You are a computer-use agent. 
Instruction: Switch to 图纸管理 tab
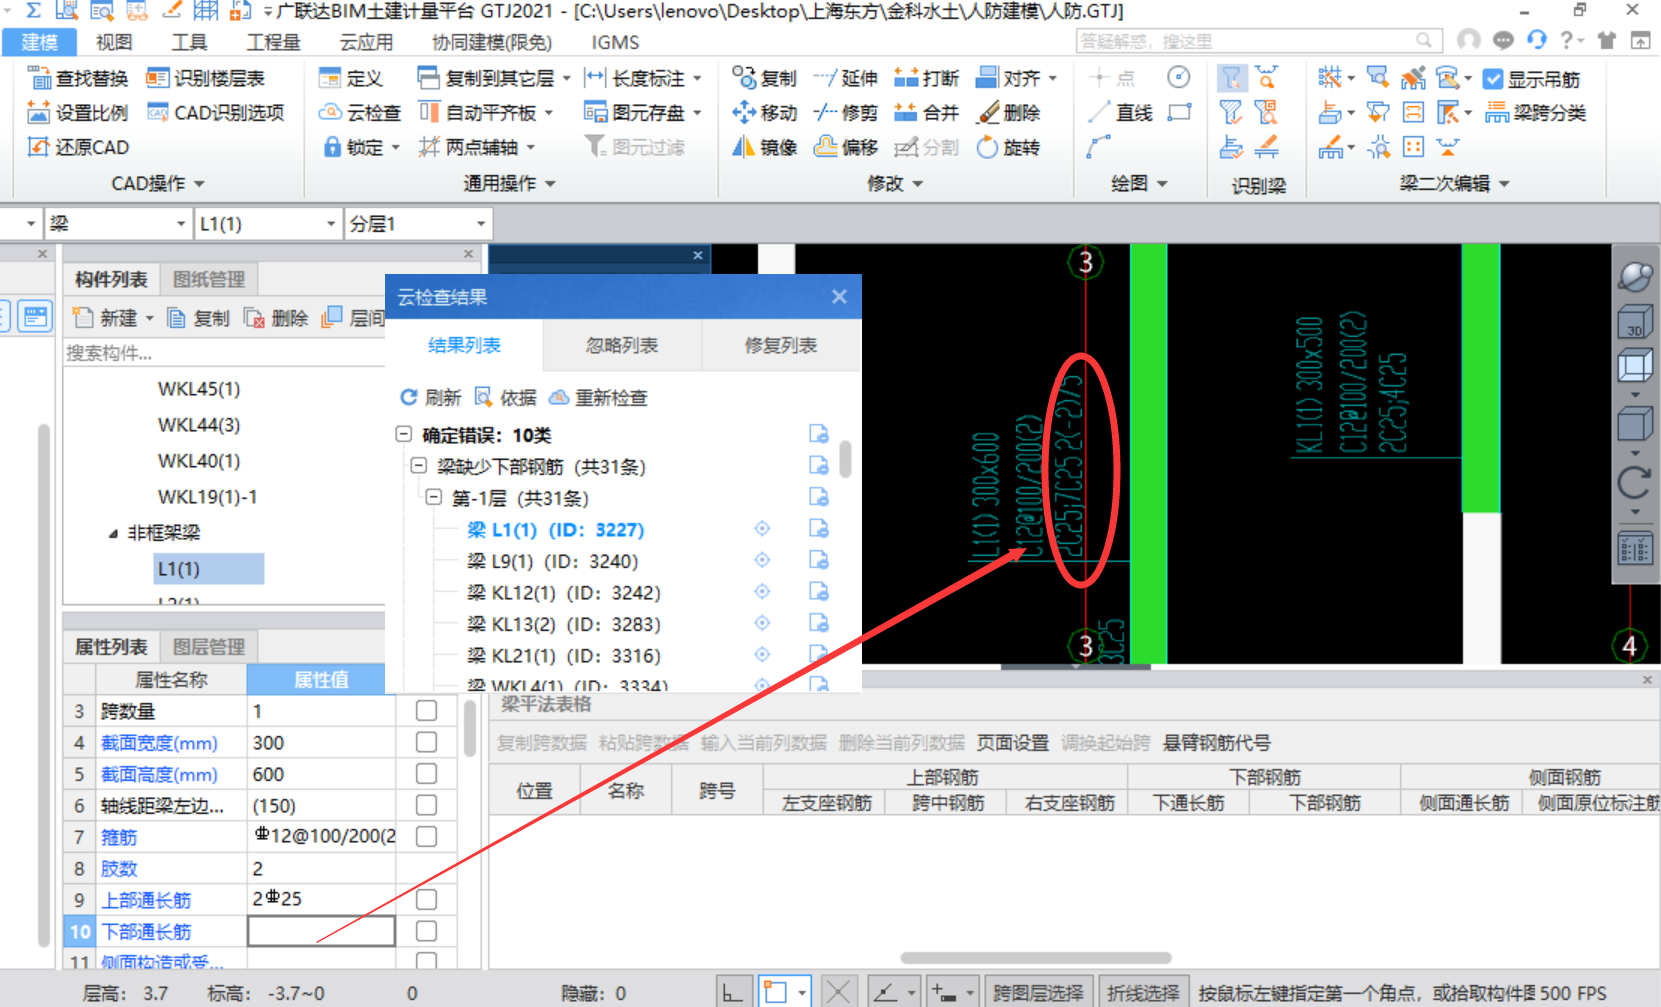pos(209,279)
